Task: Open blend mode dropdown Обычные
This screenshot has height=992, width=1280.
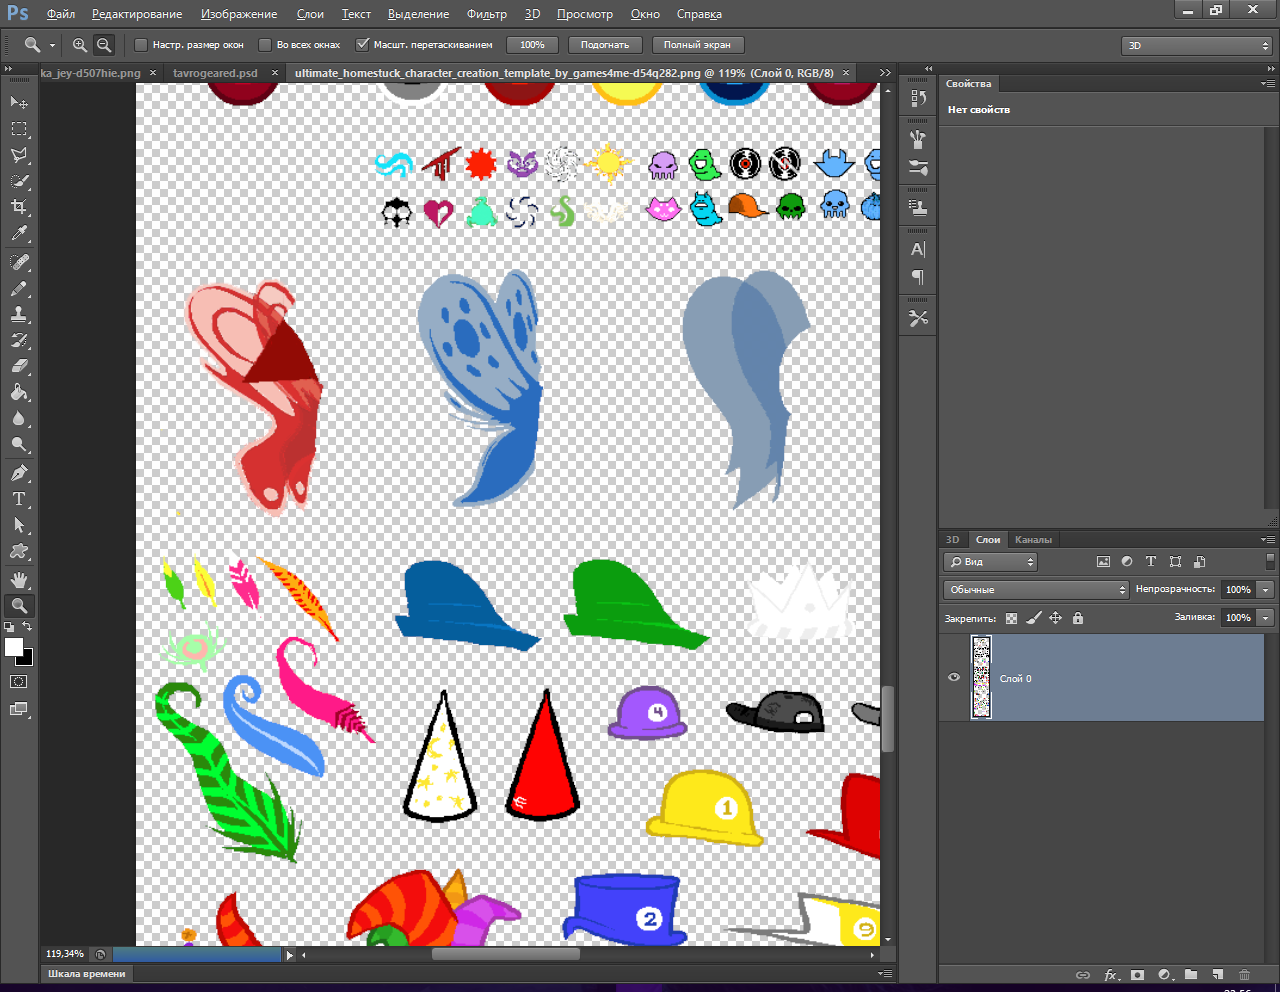Action: pyautogui.click(x=1036, y=590)
